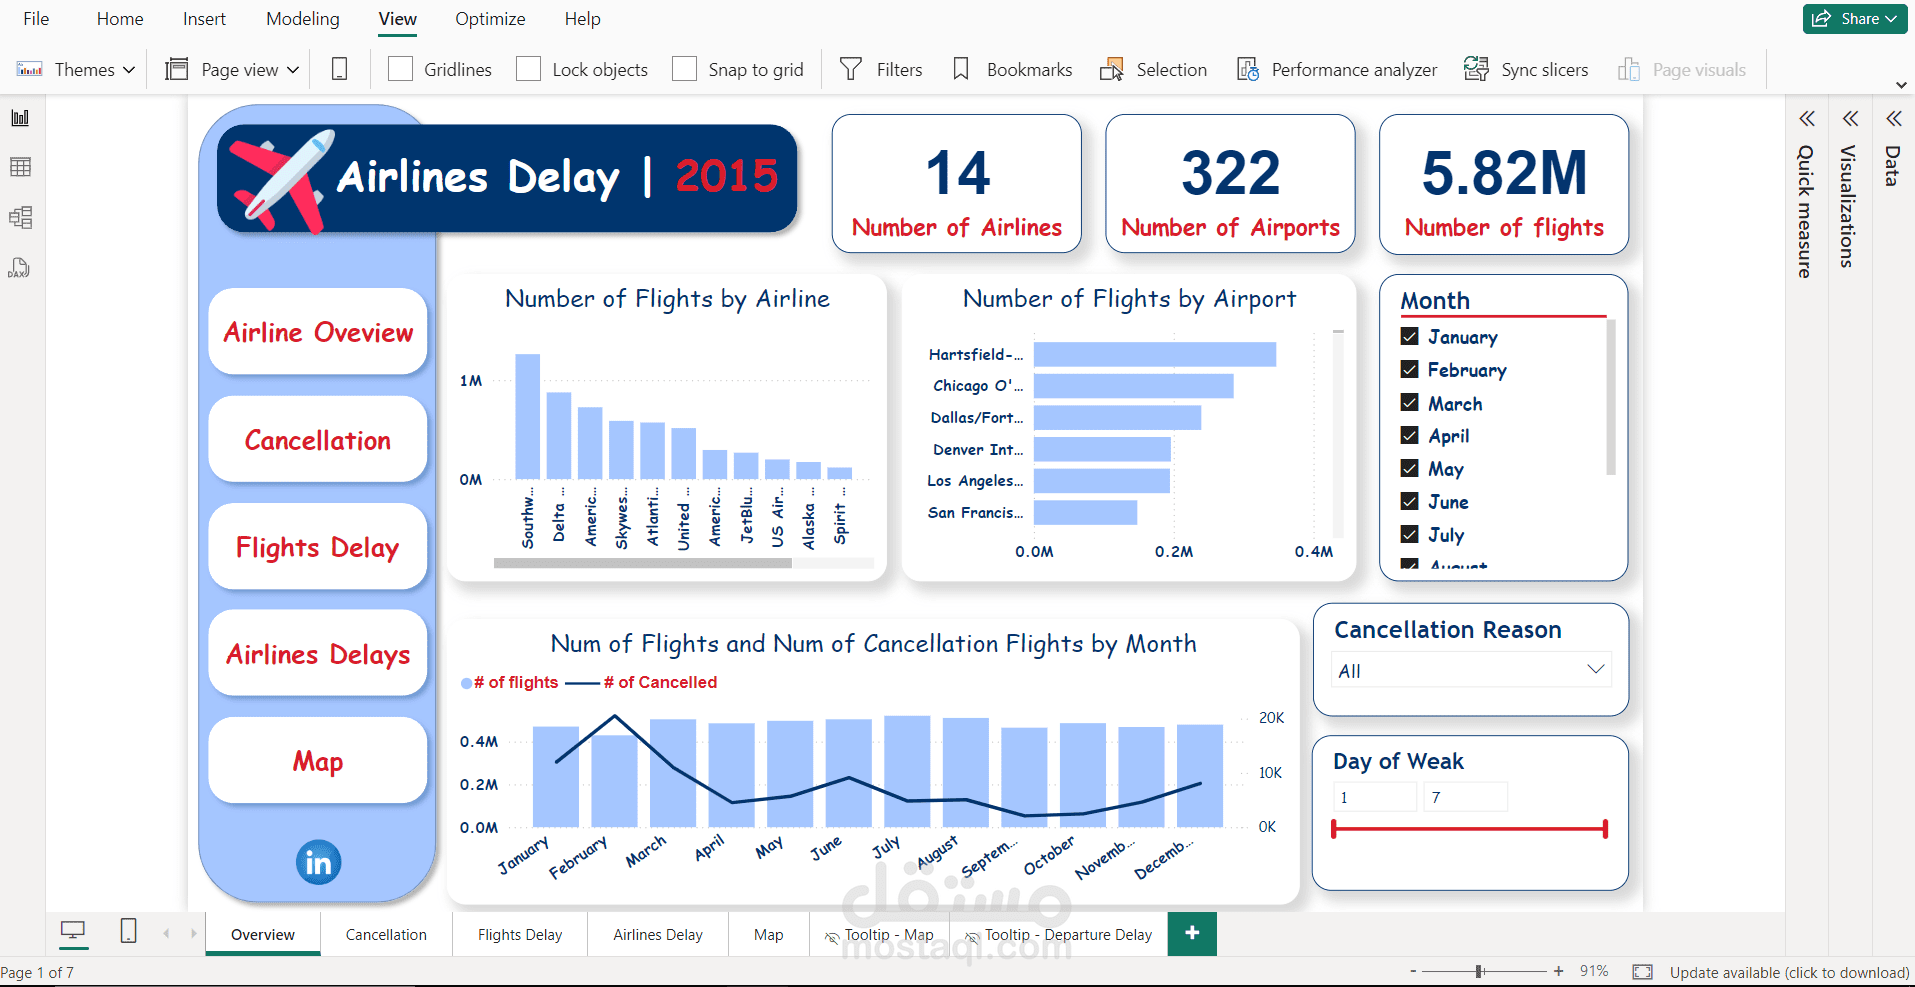Toggle Snap to grid on

tap(684, 68)
